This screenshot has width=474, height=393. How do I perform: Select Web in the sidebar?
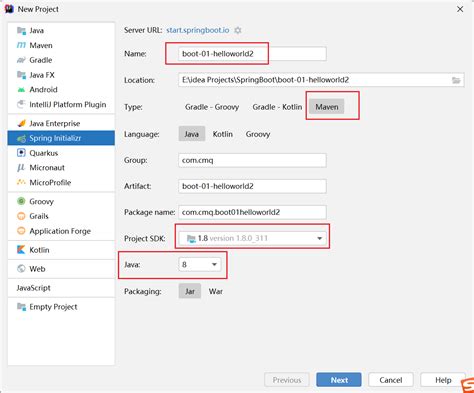coord(61,269)
